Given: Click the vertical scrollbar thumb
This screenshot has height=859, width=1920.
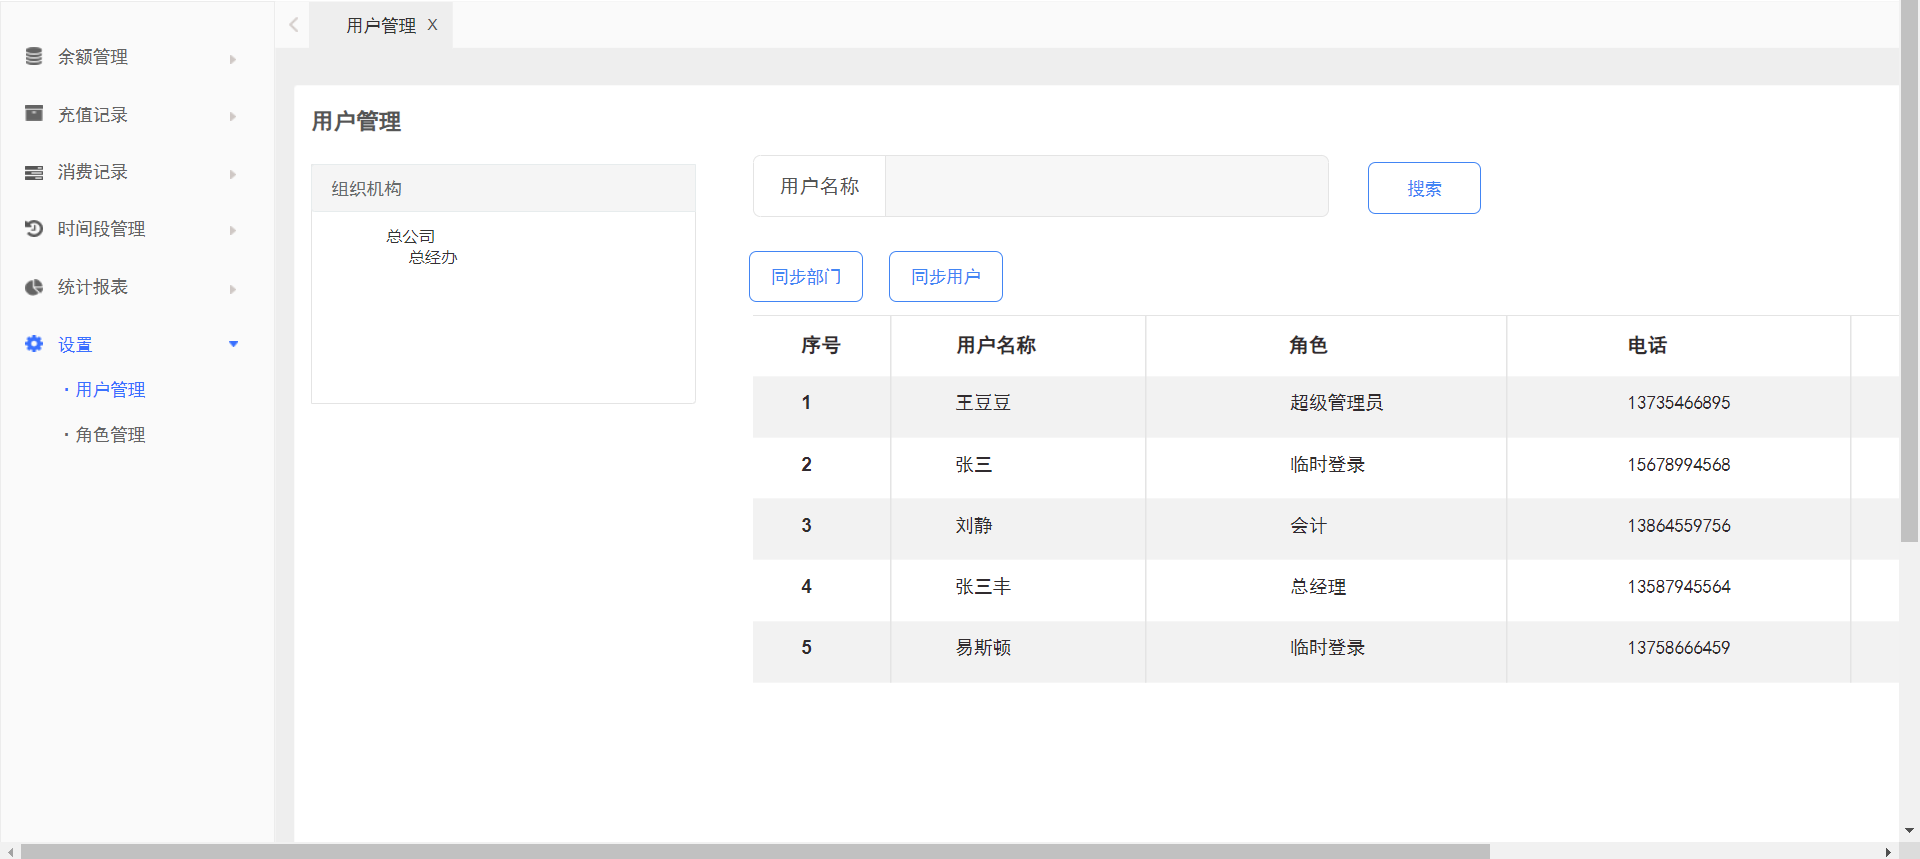Looking at the screenshot, I should [1909, 270].
